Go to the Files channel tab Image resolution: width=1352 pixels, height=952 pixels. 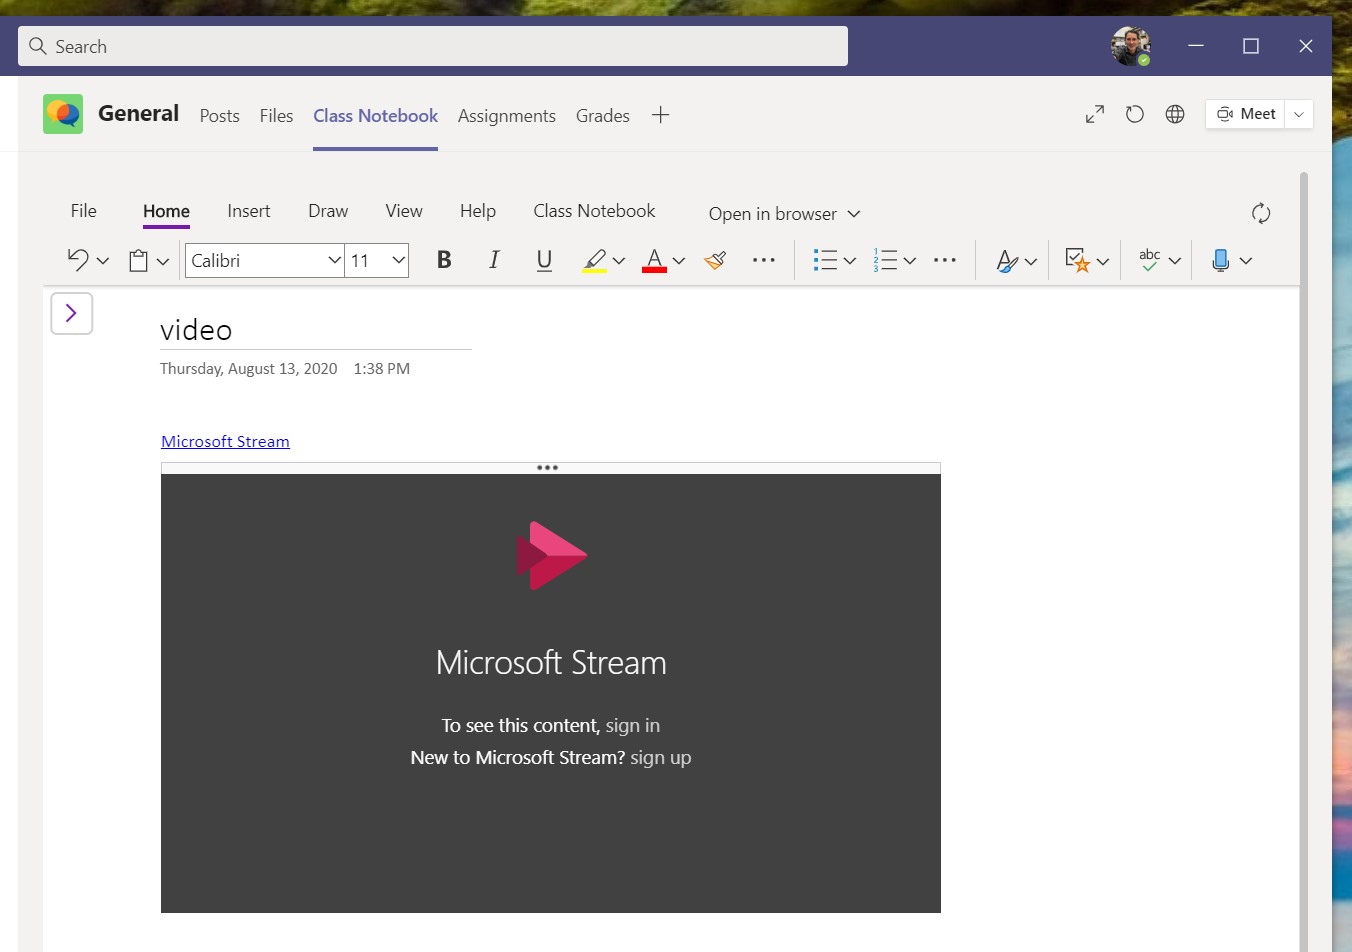(x=276, y=116)
